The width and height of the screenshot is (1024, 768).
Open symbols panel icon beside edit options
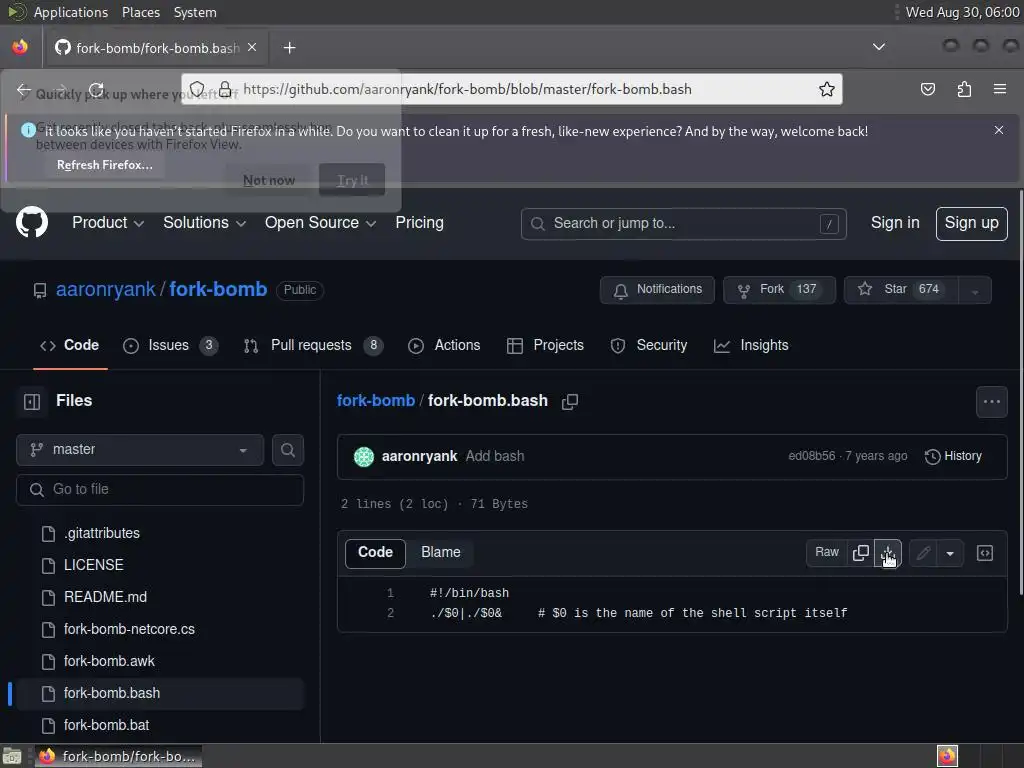click(x=985, y=553)
